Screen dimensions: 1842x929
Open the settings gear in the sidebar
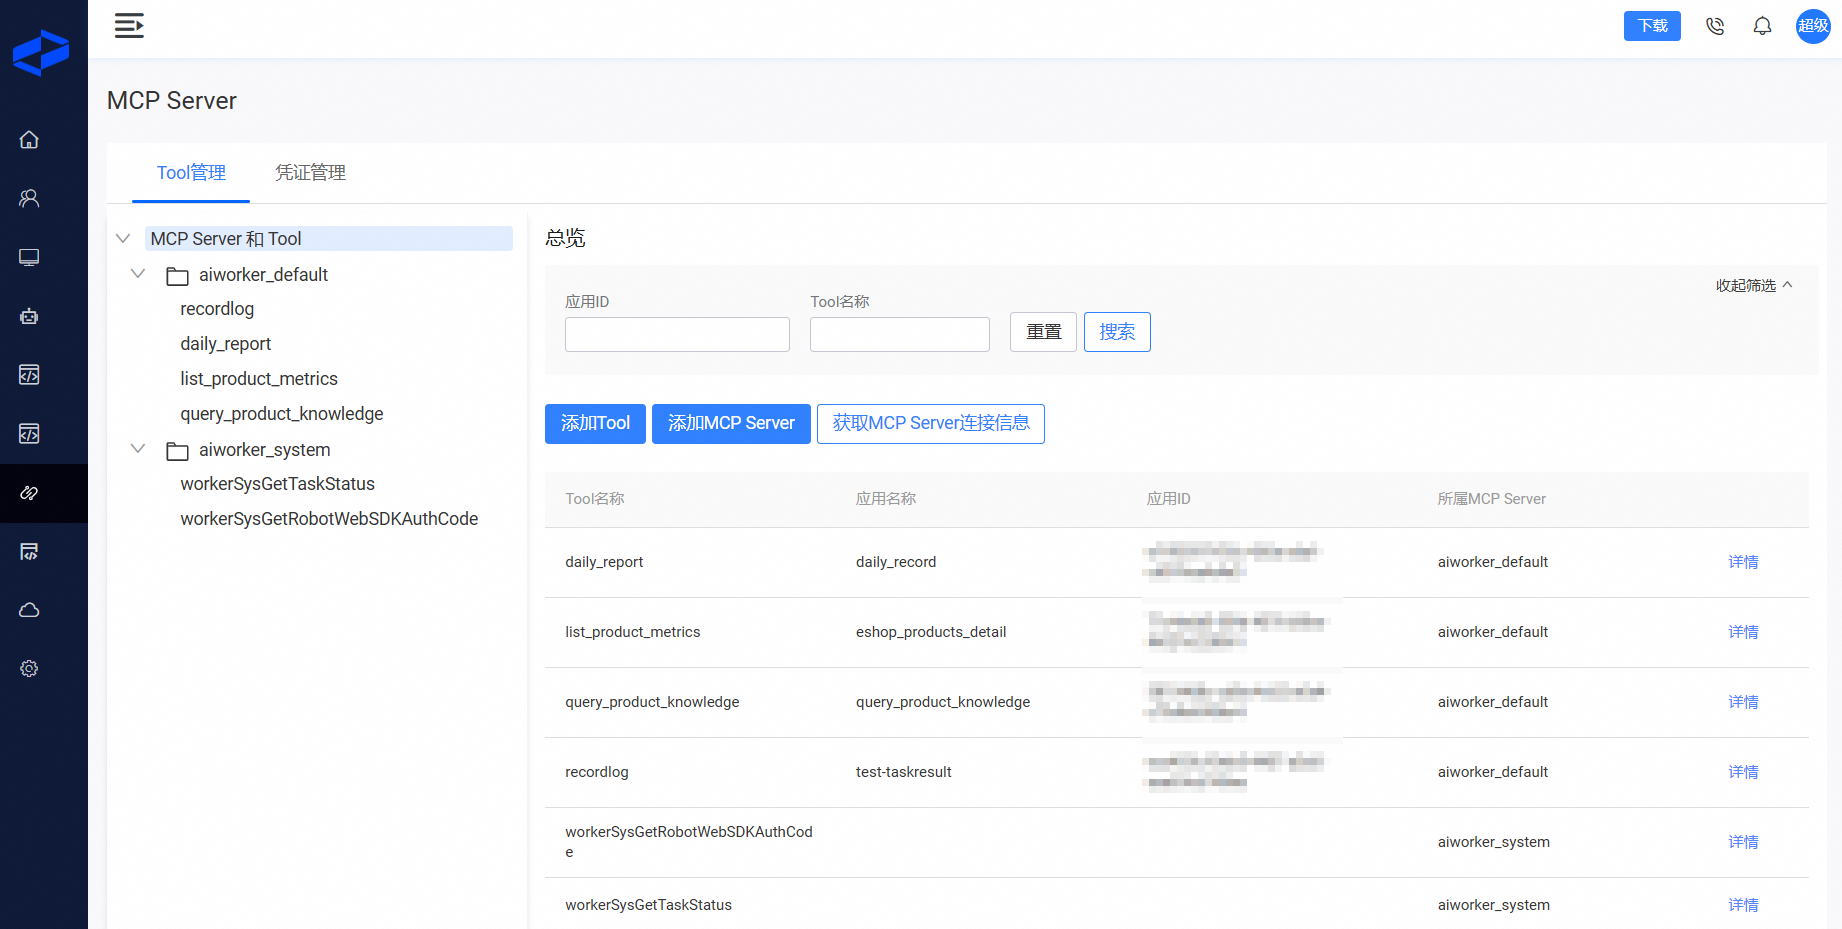point(29,669)
